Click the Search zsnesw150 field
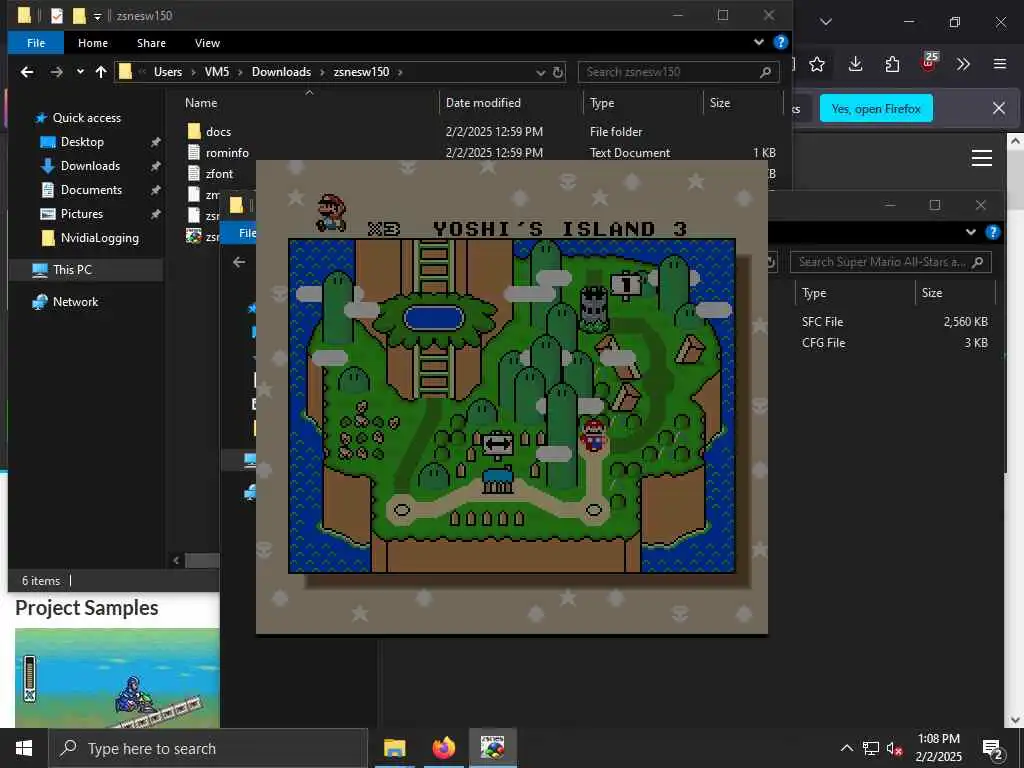1024x768 pixels. 678,72
